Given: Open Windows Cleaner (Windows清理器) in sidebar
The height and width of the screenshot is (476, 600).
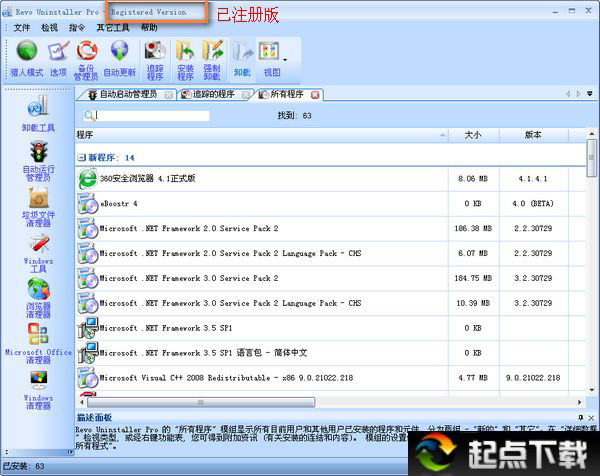Looking at the screenshot, I should [x=38, y=390].
